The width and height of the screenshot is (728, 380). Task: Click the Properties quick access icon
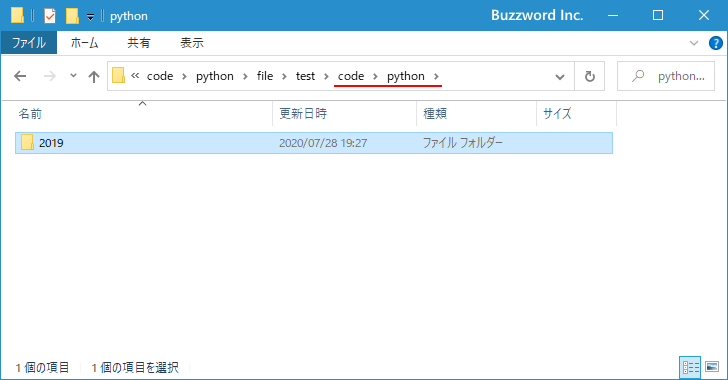coord(50,16)
